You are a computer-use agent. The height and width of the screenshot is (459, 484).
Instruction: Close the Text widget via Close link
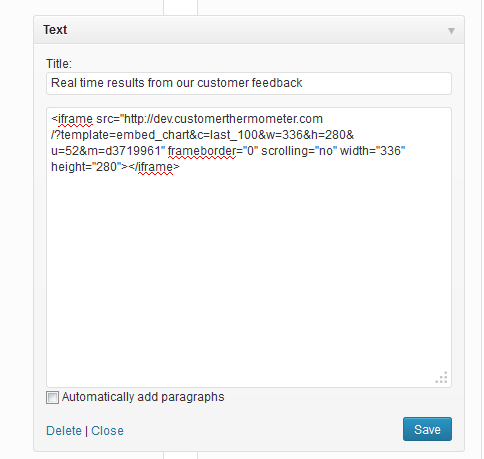click(107, 431)
